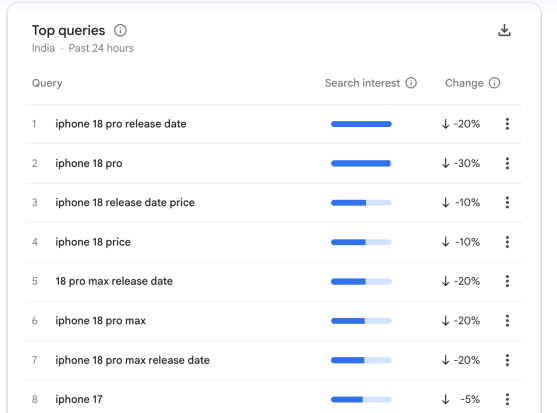Open more options for iphone 18 release date price
Screen dimensions: 557x413
pos(507,202)
